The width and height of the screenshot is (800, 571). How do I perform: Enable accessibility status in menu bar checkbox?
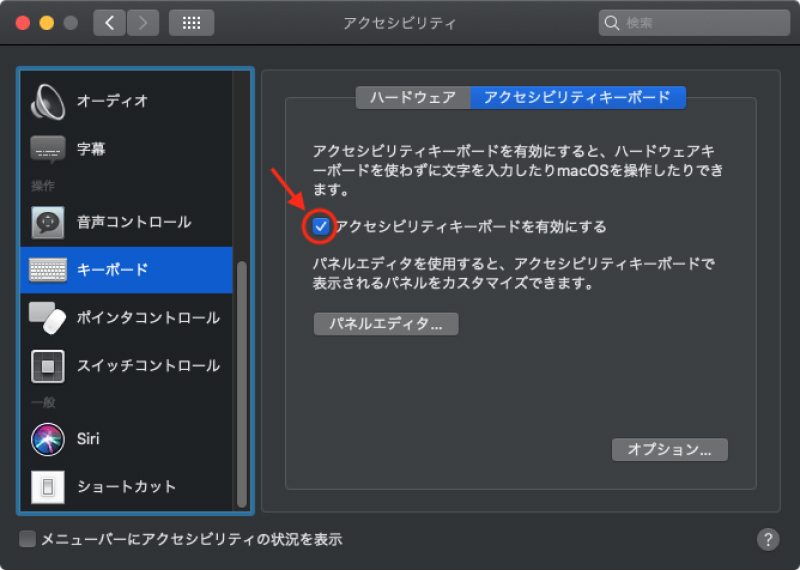28,539
